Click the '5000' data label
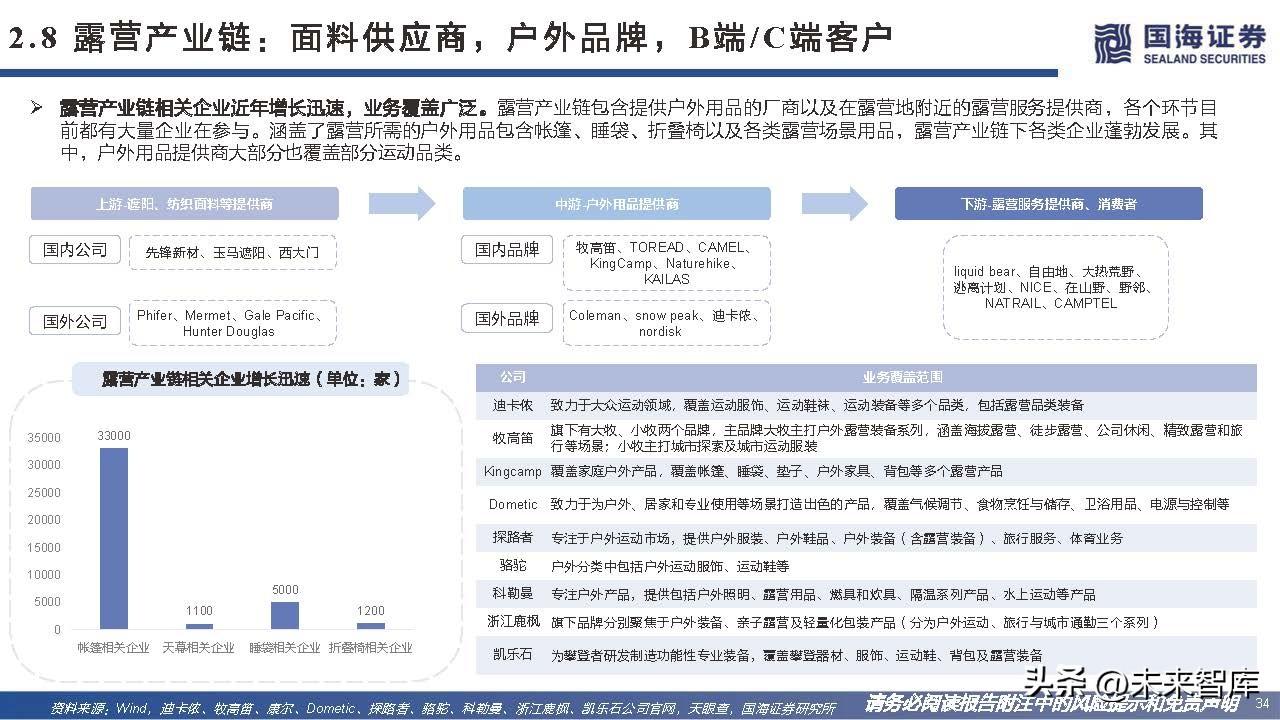The height and width of the screenshot is (720, 1280). 285,590
